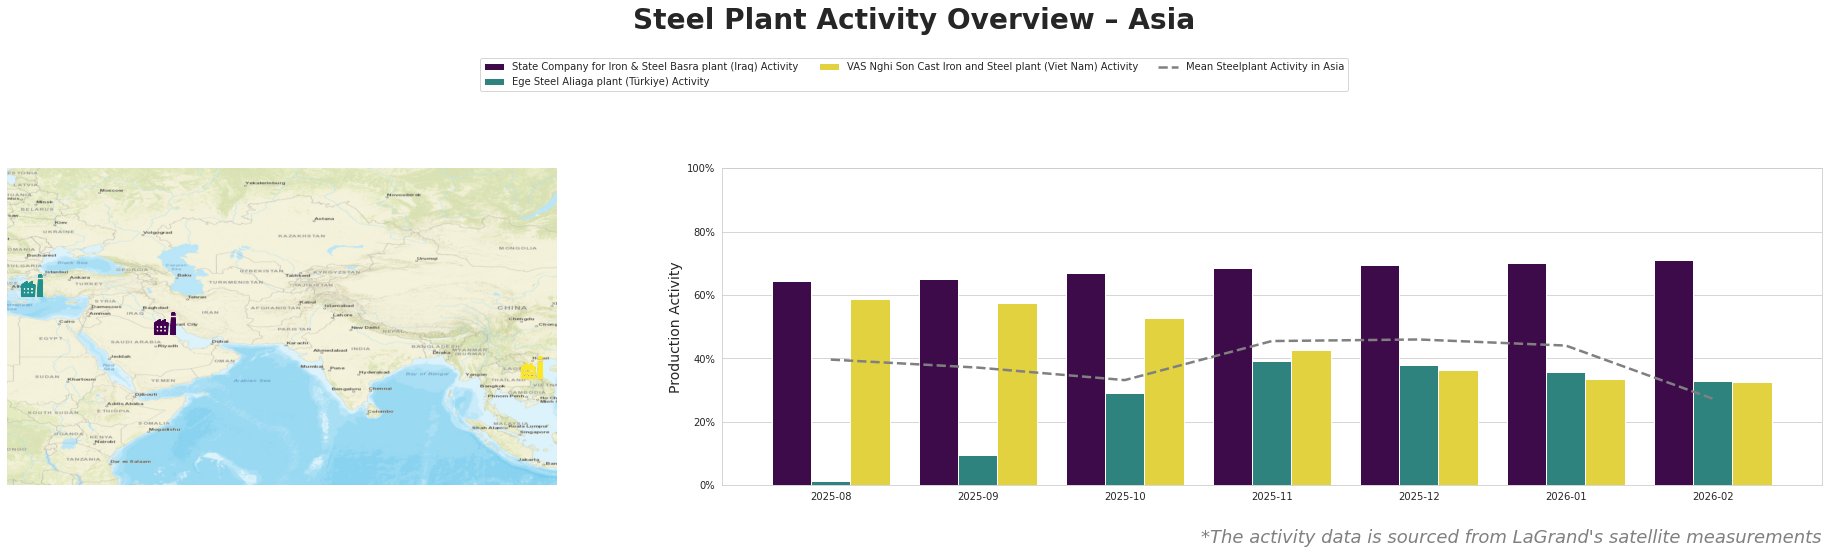1828x554 pixels.
Task: Click the purple factory icon in Iraq
Action: click(165, 325)
